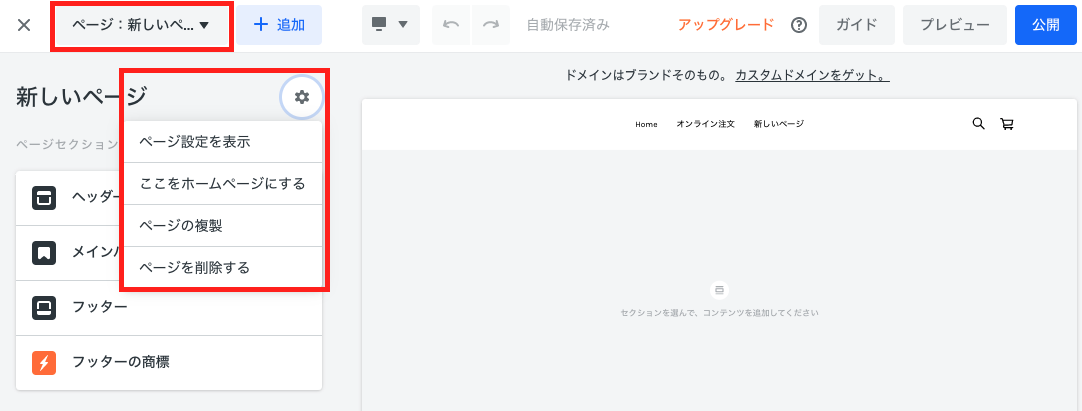Screen dimensions: 1082x411
Task: Select the フッターの商標 row
Action: pos(169,363)
